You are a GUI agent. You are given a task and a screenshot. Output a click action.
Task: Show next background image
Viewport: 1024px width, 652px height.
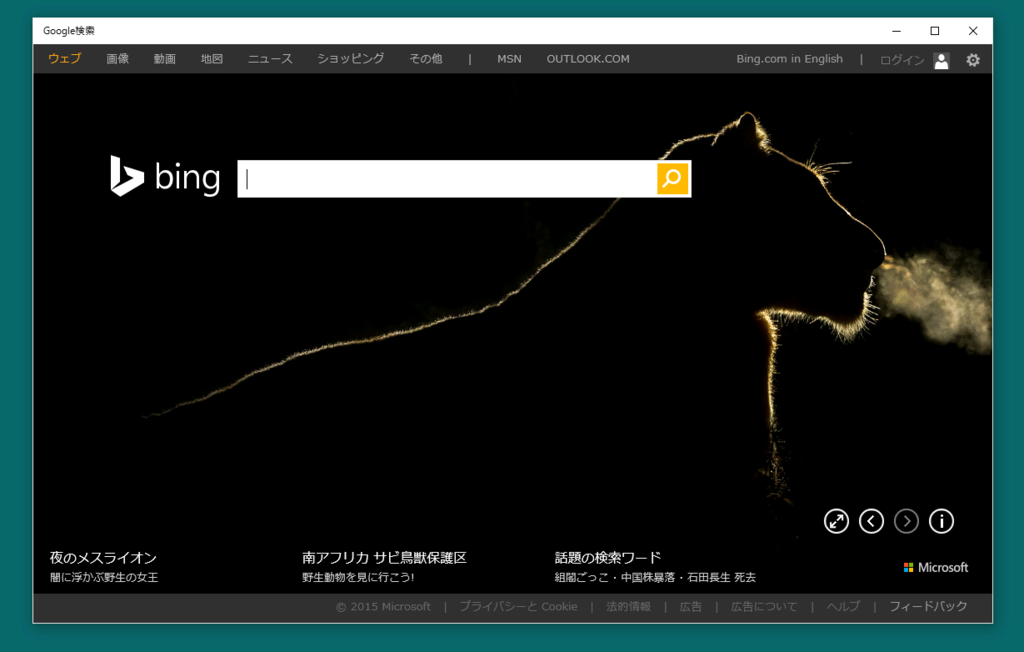pyautogui.click(x=906, y=521)
